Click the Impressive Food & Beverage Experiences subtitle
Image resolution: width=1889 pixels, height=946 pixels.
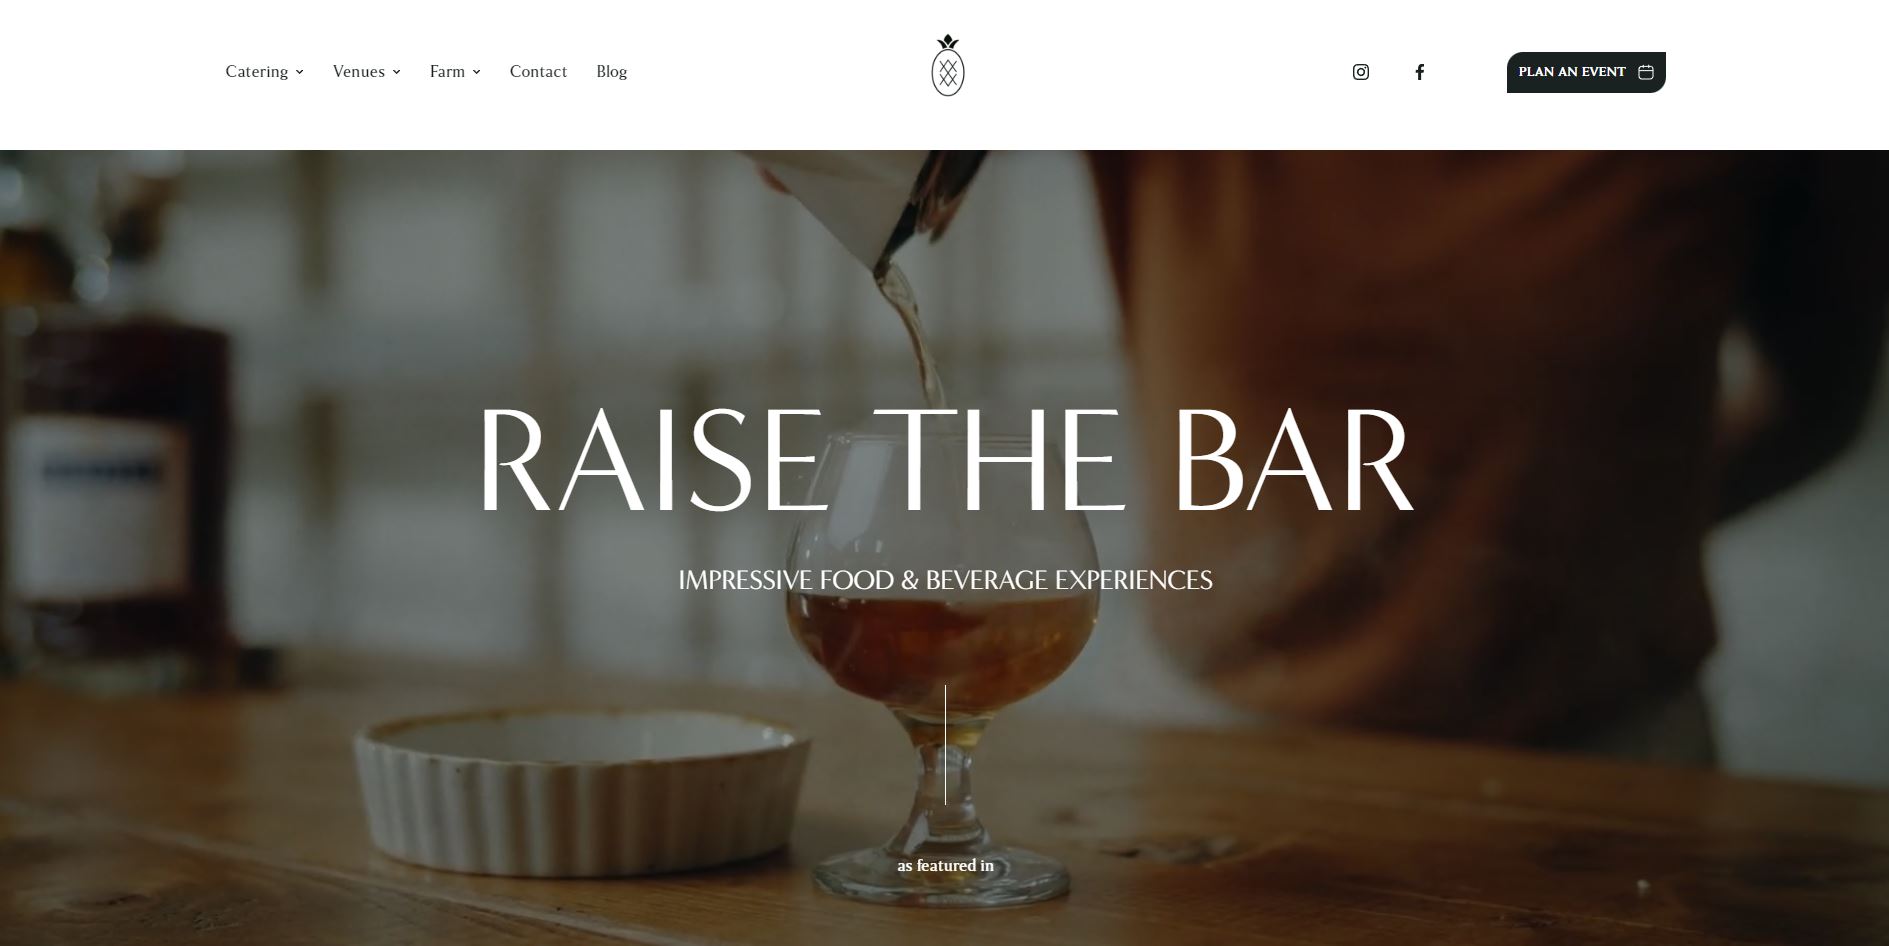(945, 580)
